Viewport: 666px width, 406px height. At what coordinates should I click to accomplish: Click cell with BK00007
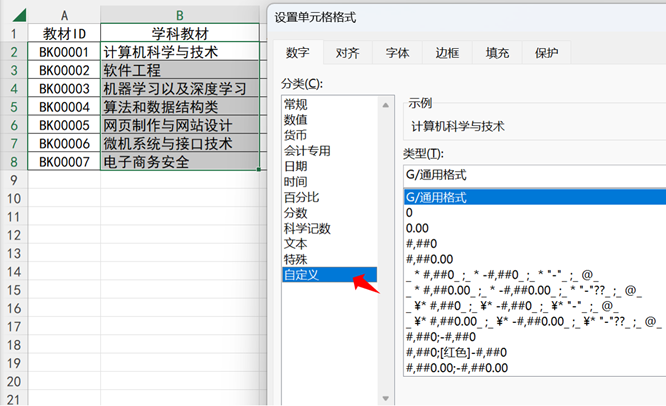(x=64, y=161)
